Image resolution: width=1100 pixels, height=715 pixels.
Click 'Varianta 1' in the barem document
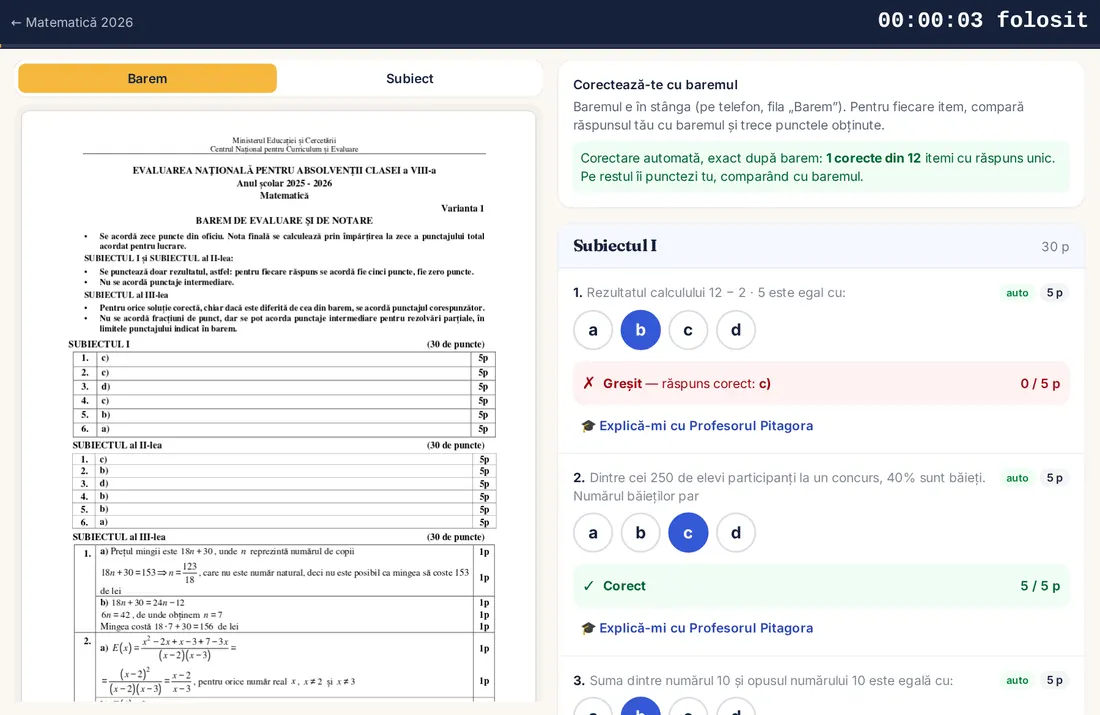pos(462,208)
